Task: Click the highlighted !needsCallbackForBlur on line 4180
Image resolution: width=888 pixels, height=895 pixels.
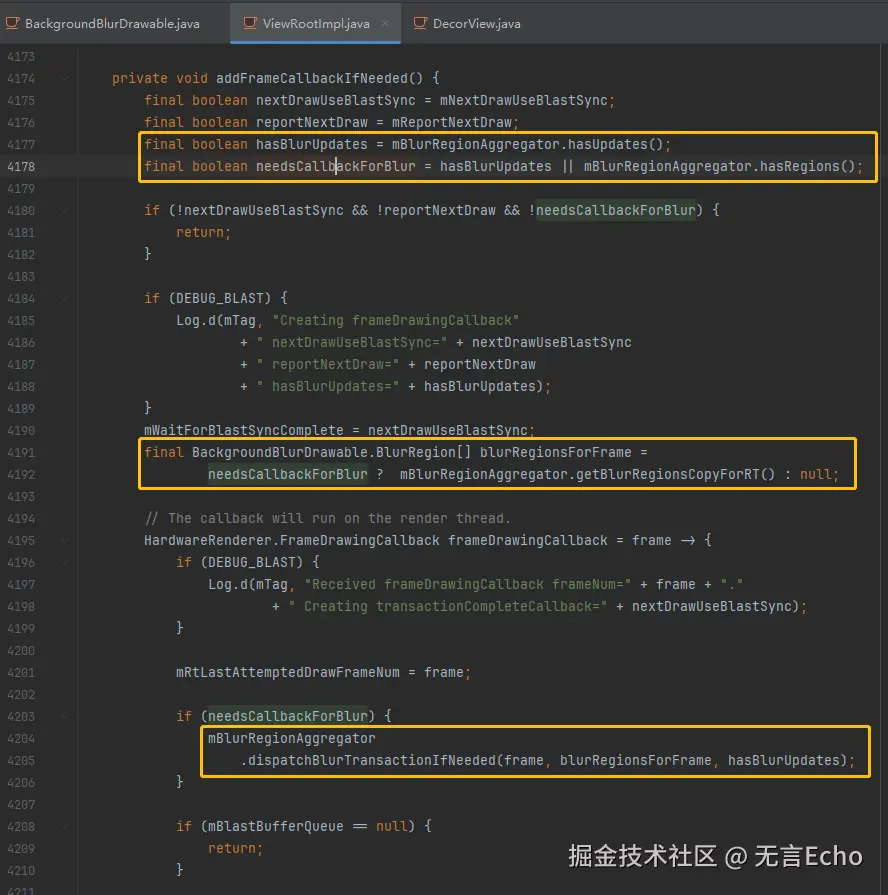Action: [612, 211]
